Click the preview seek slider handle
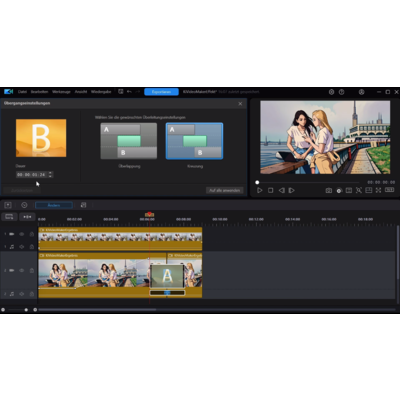 257,182
